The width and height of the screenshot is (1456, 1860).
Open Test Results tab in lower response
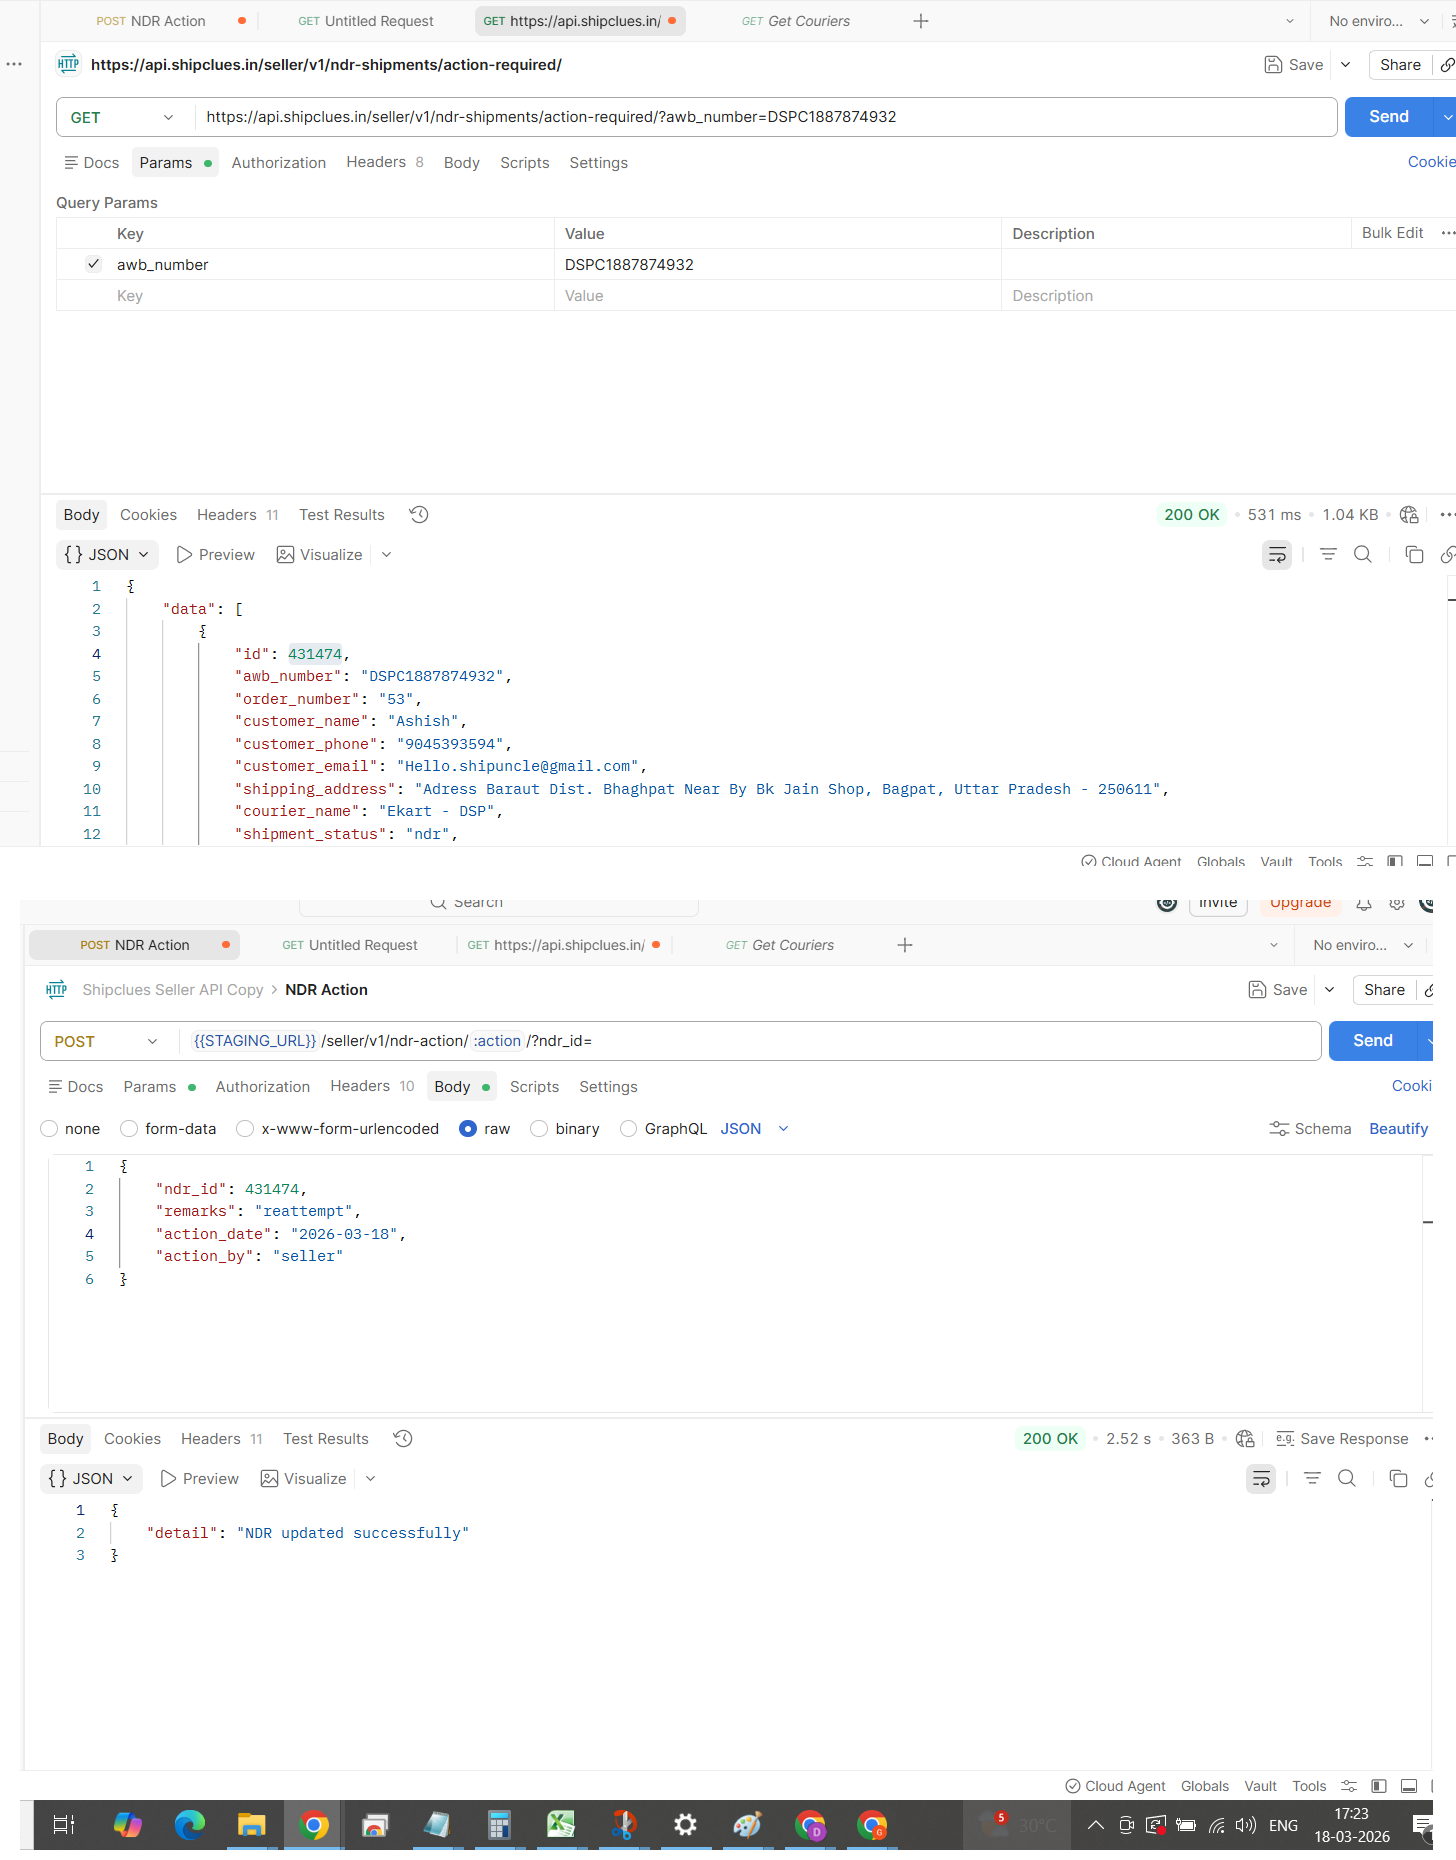pyautogui.click(x=326, y=1438)
